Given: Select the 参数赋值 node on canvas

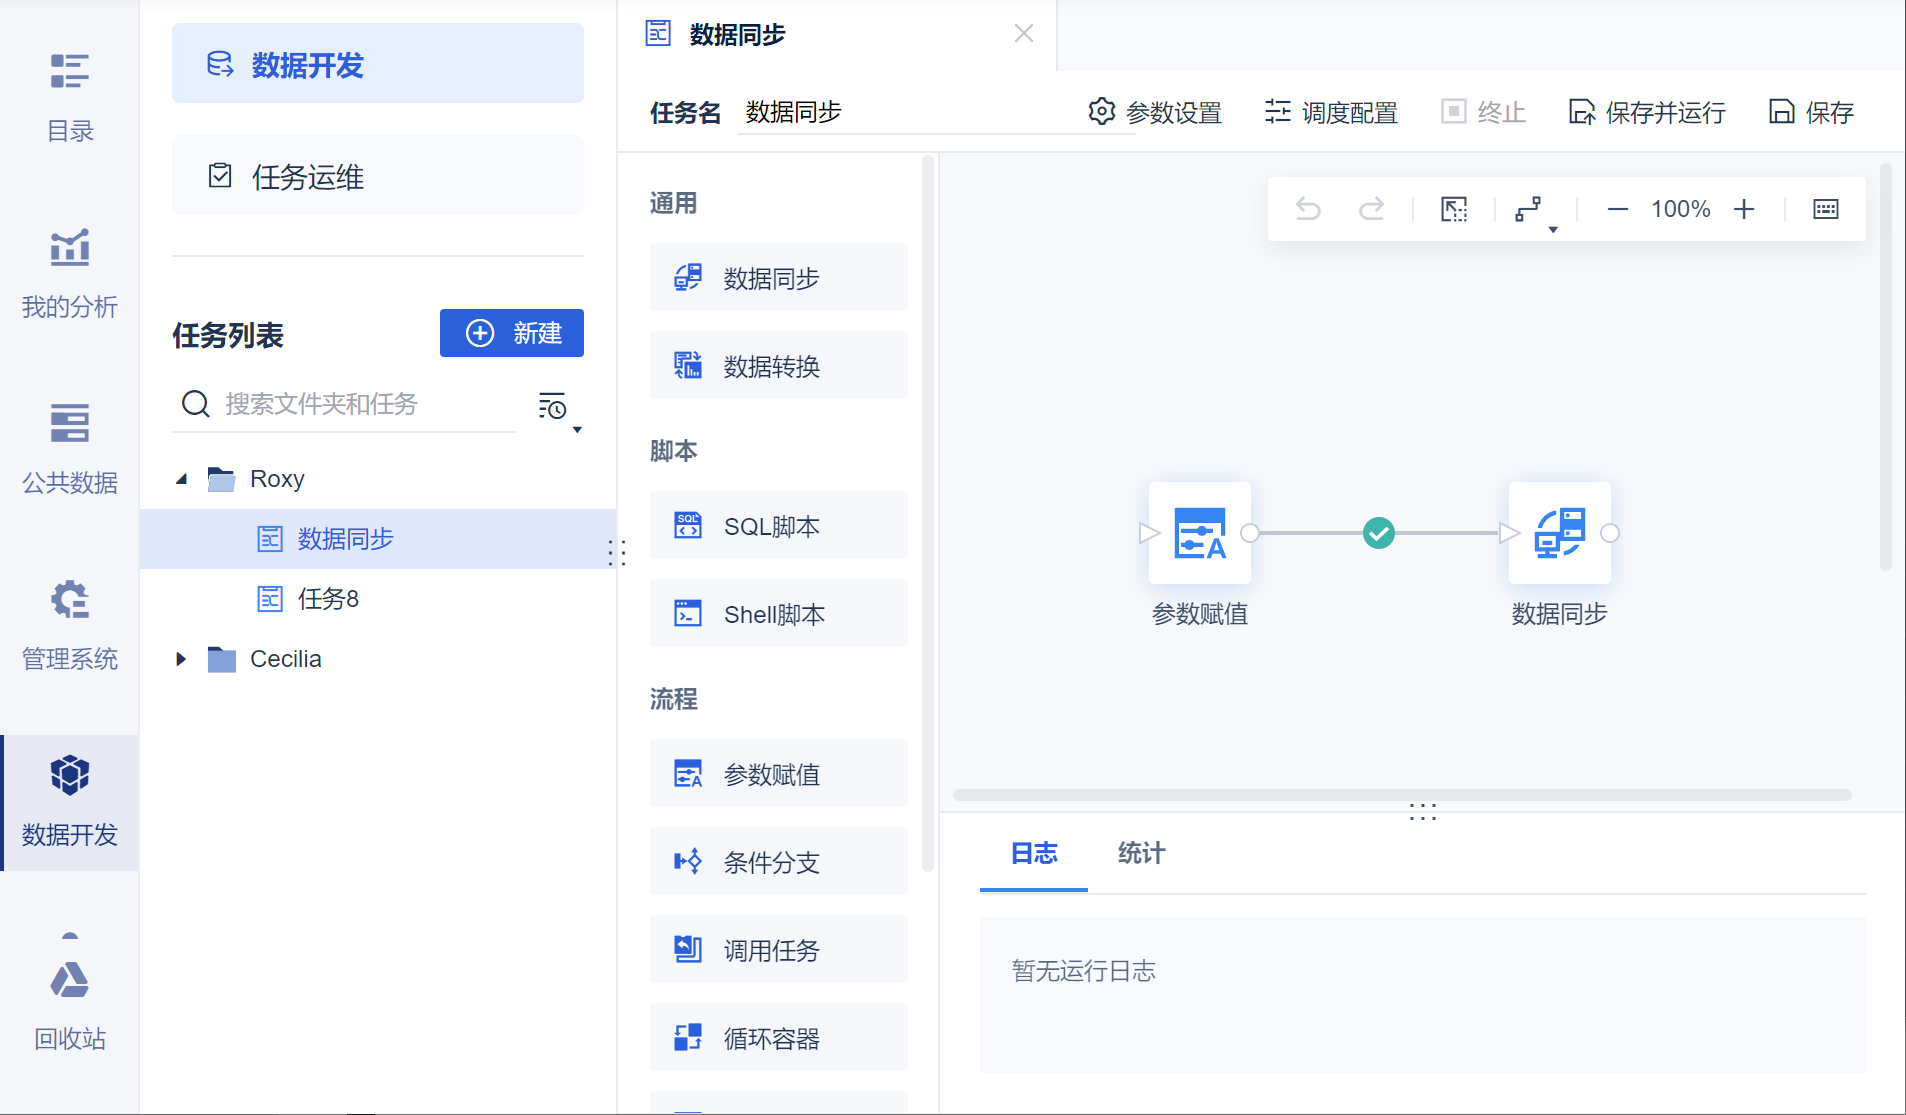Looking at the screenshot, I should 1199,533.
